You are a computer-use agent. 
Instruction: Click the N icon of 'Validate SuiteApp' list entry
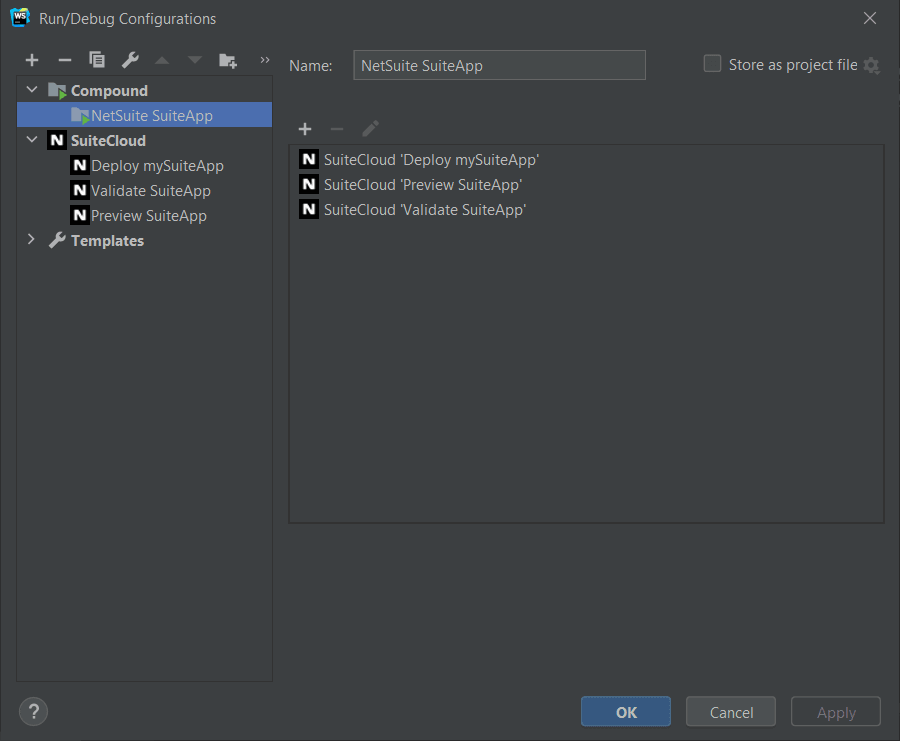pyautogui.click(x=309, y=209)
